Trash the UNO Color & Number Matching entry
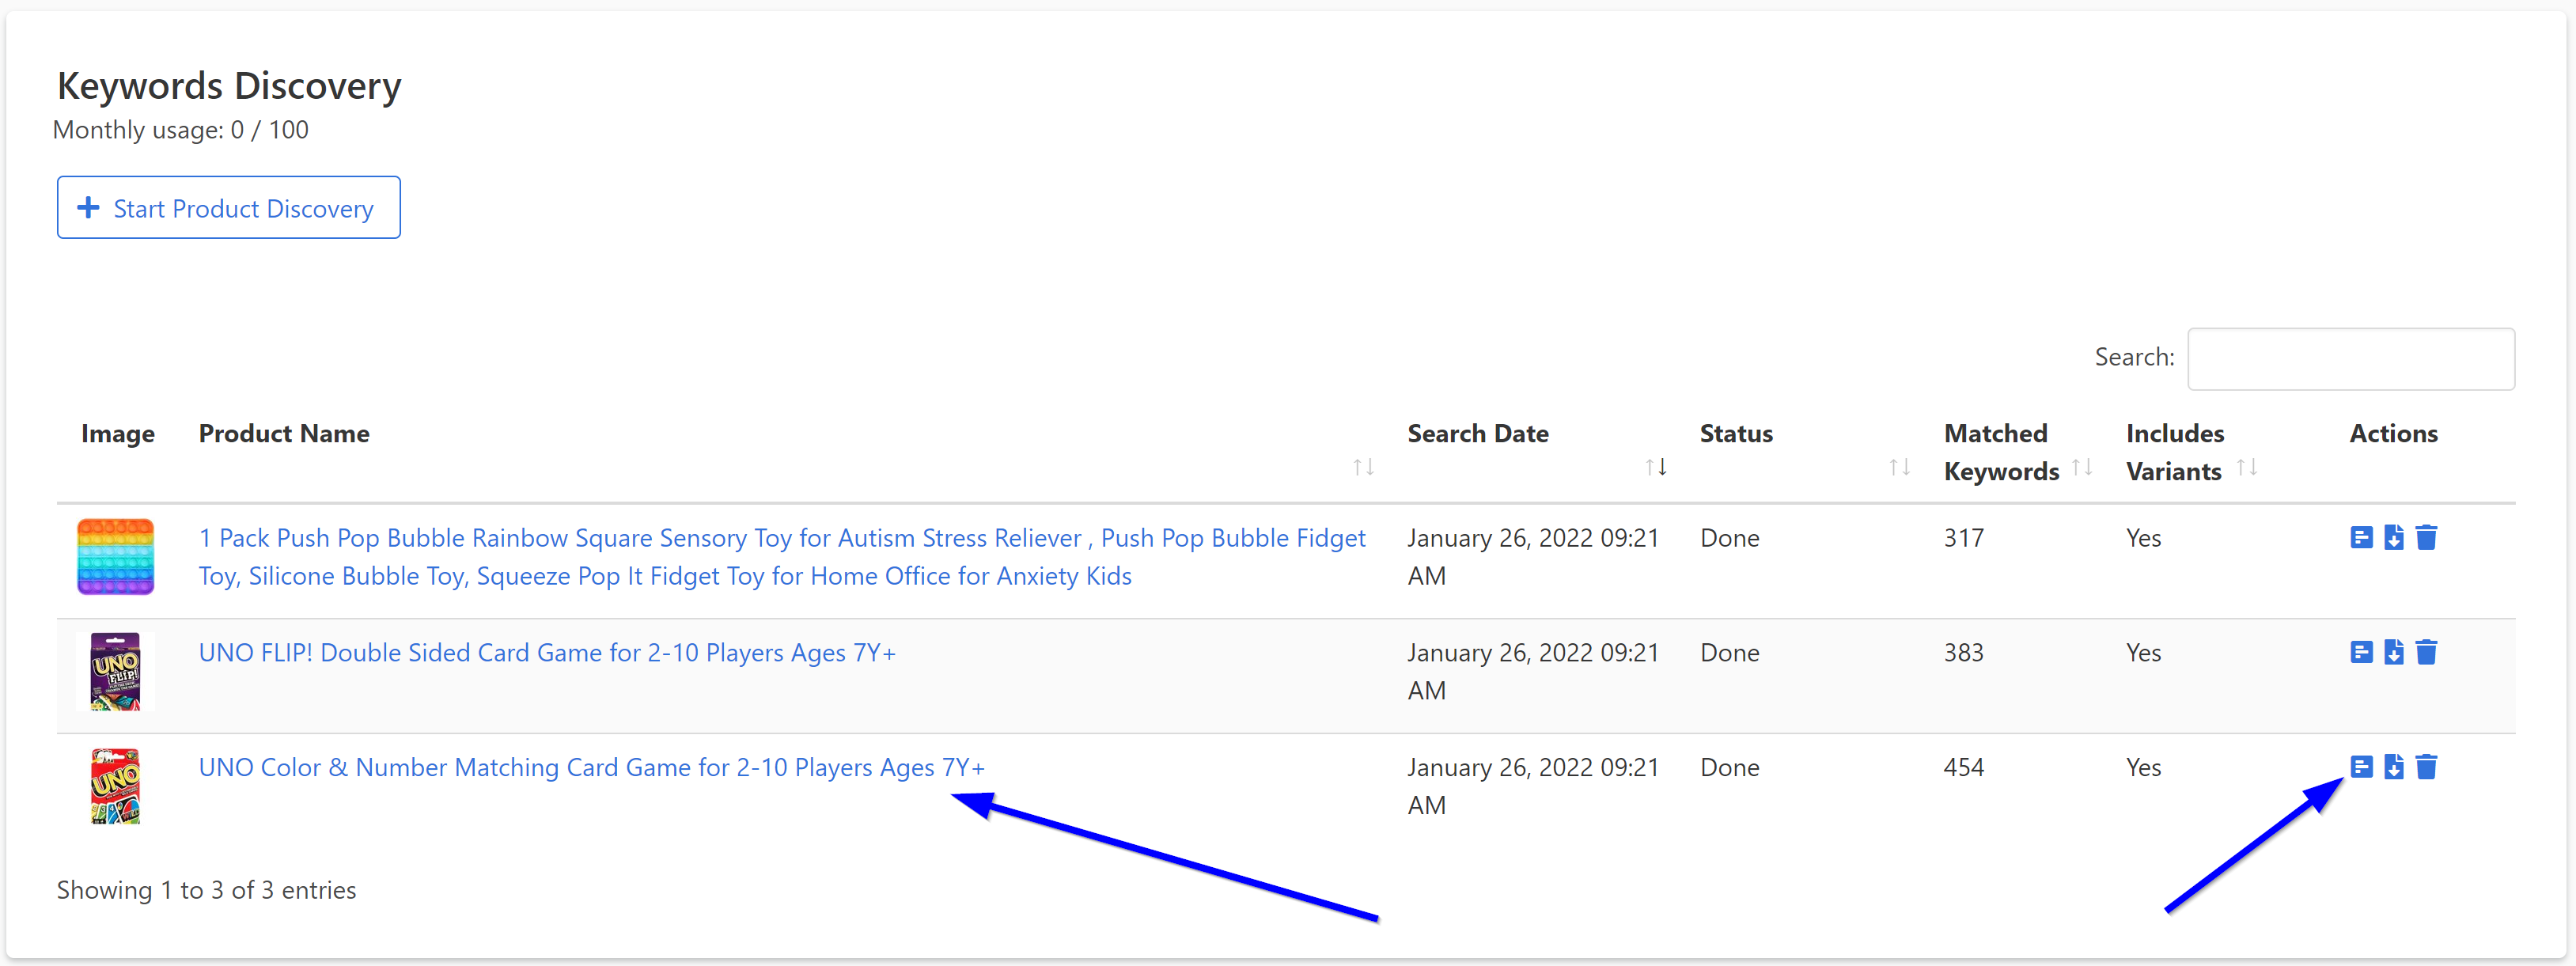The image size is (2576, 966). [2426, 767]
